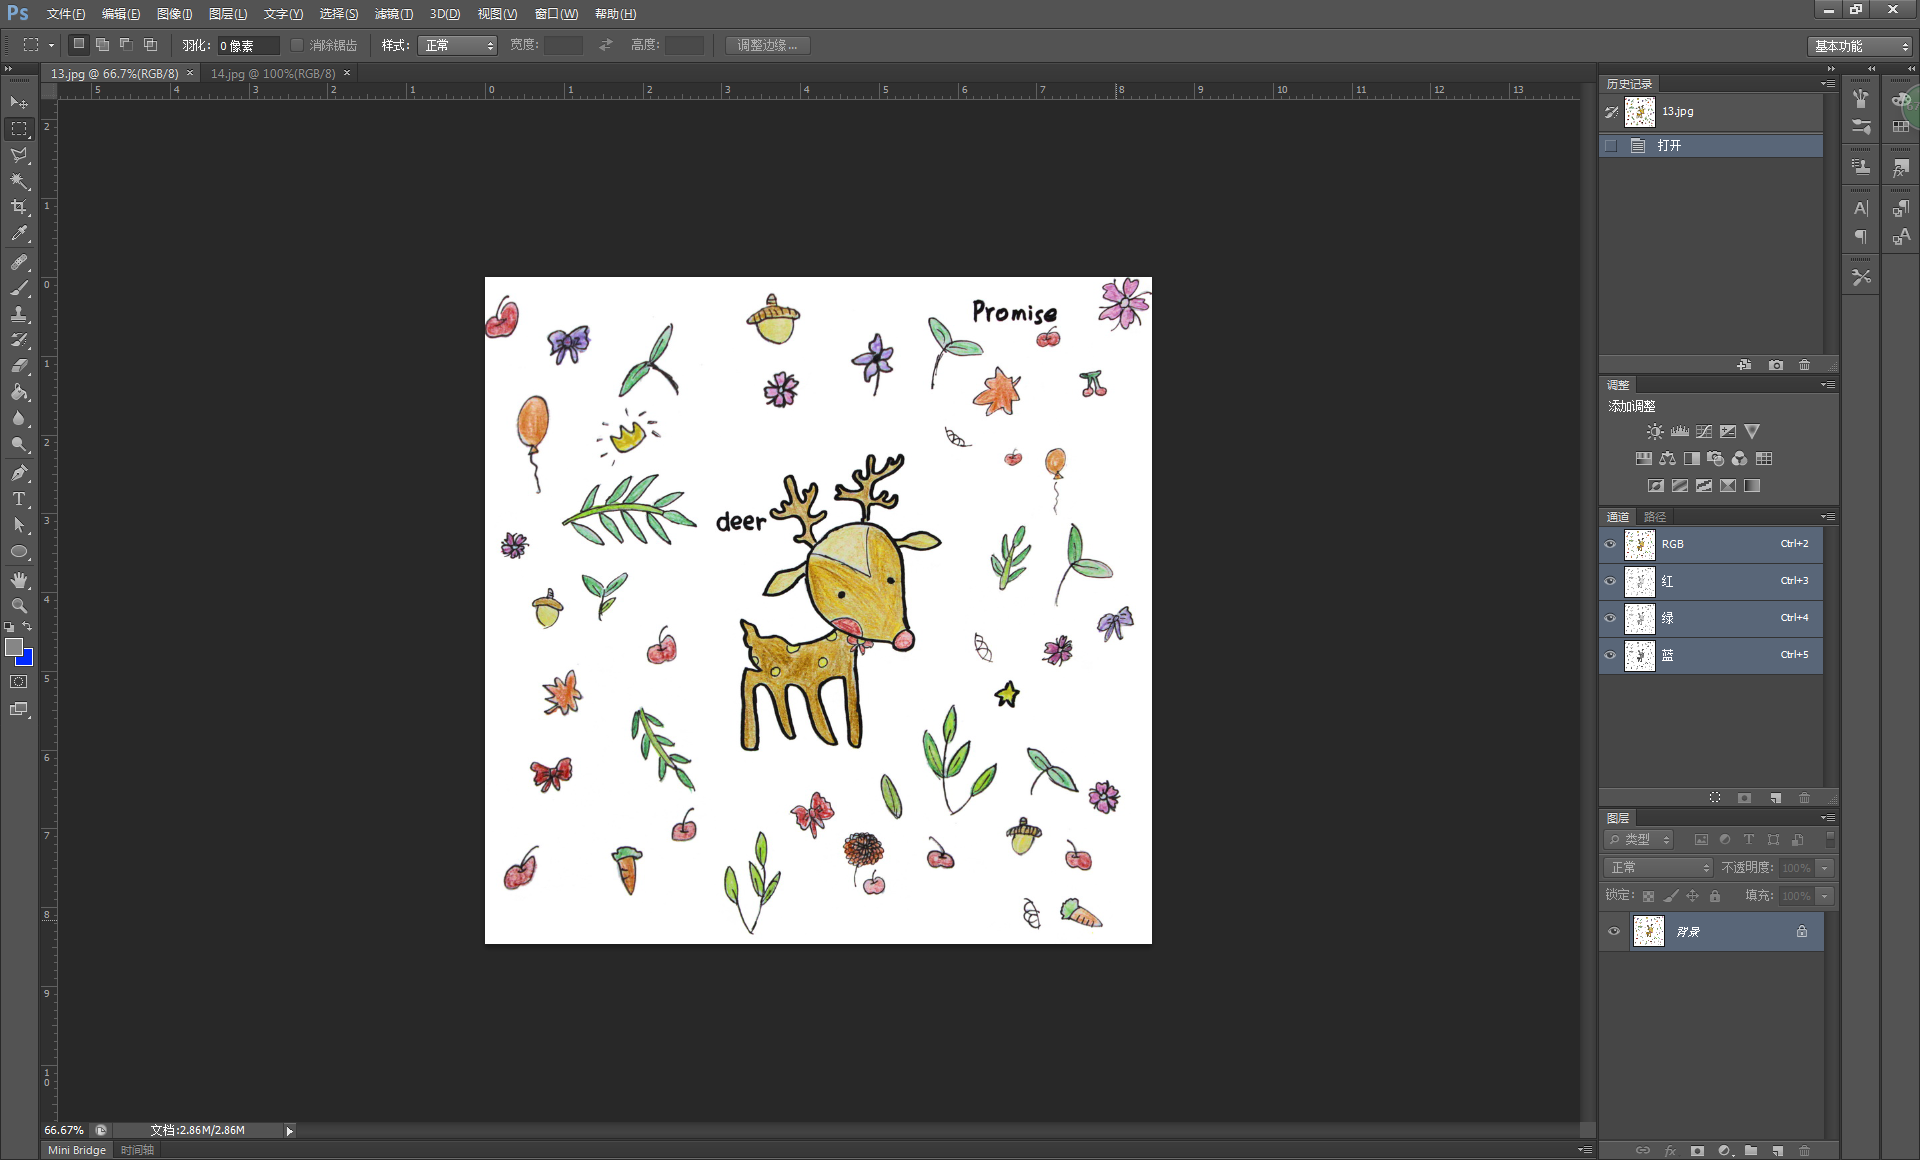This screenshot has height=1160, width=1920.
Task: Open 文件(F) menu
Action: 65,14
